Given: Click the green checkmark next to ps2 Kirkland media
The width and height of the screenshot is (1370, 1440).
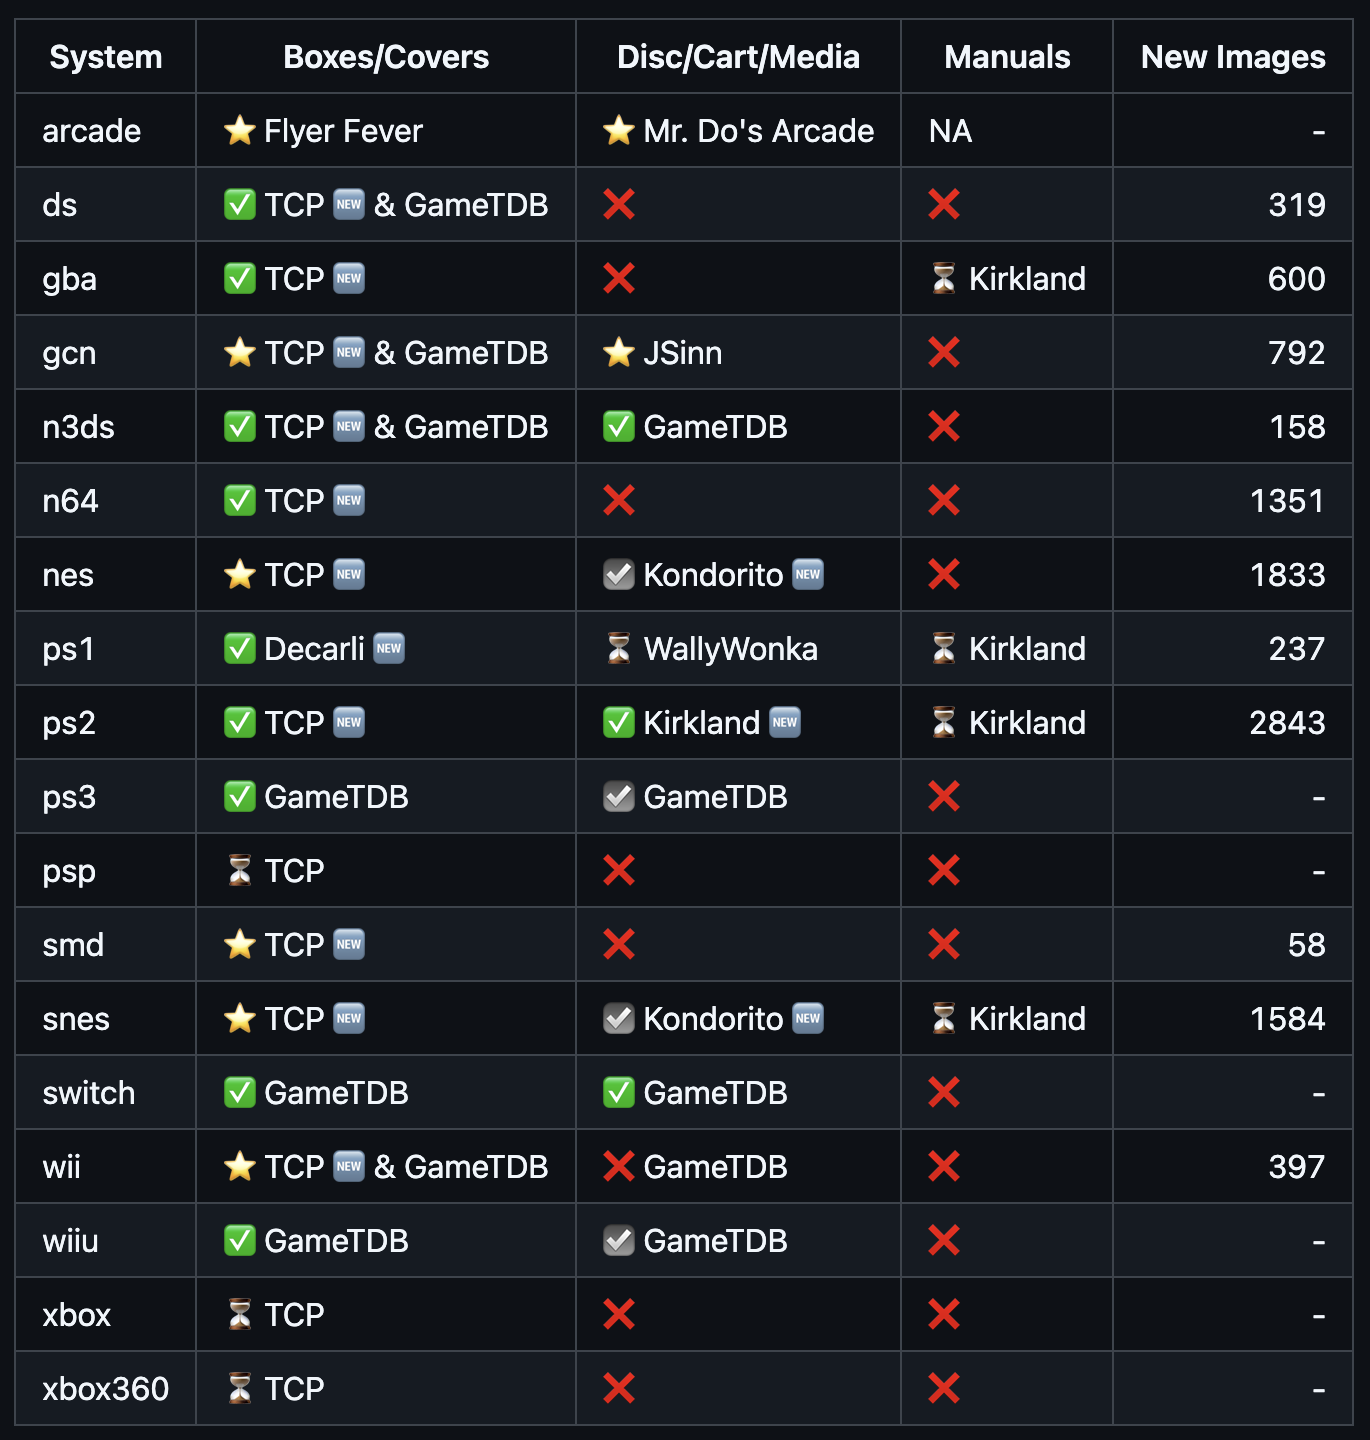Looking at the screenshot, I should click(619, 722).
